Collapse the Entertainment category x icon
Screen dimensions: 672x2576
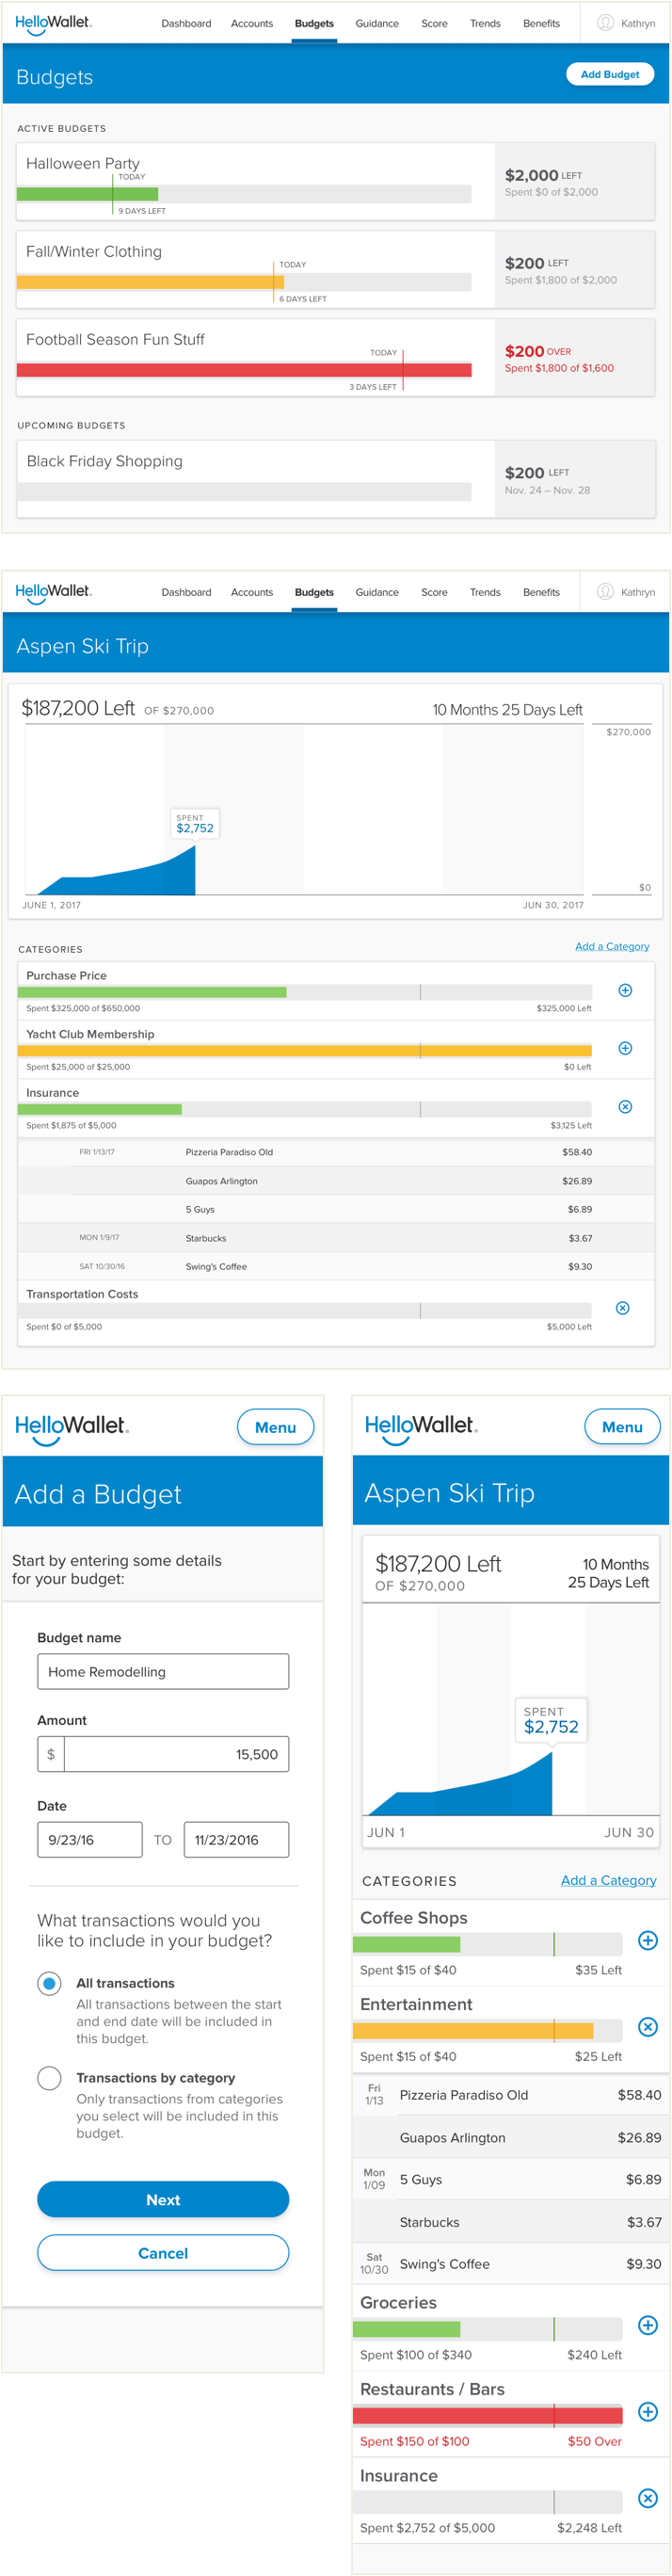(647, 2027)
